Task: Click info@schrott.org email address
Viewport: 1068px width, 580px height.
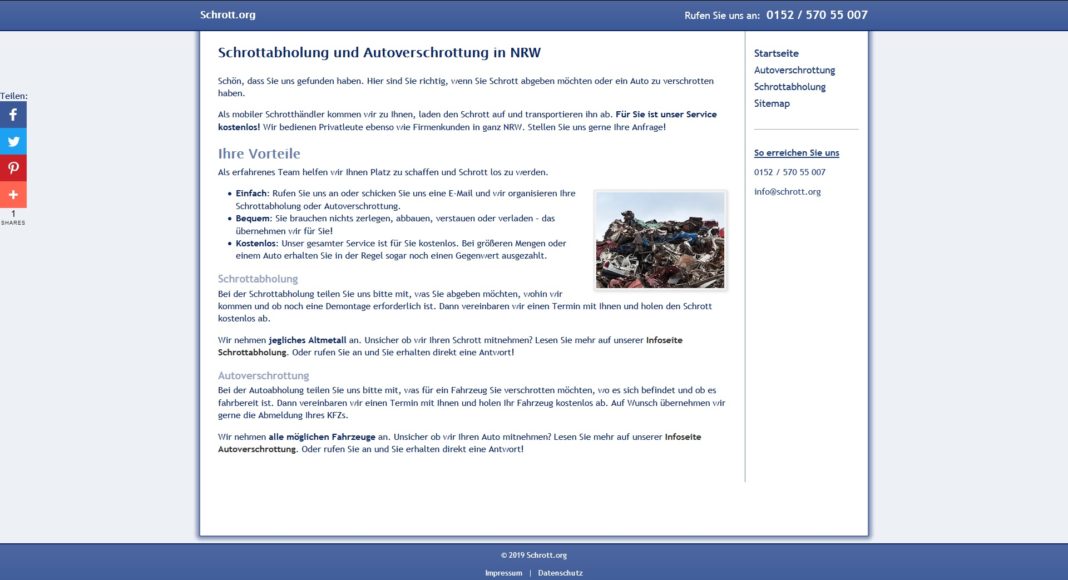Action: click(x=787, y=191)
